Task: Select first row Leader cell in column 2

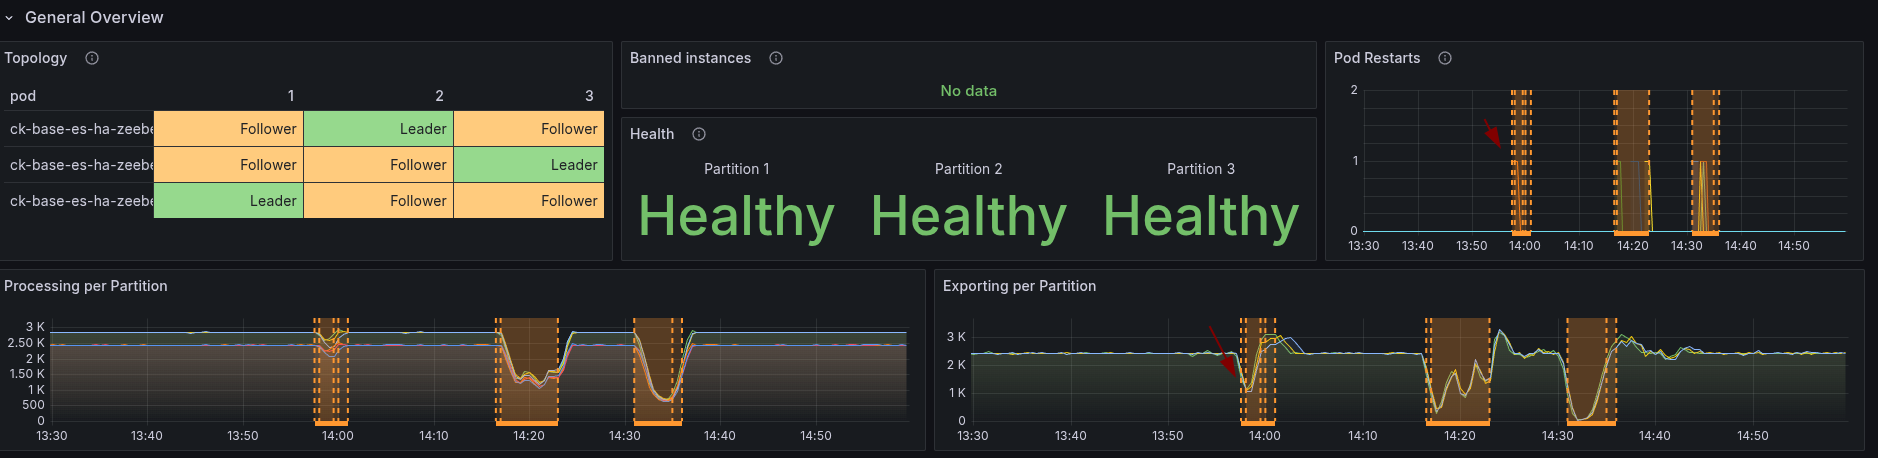Action: (x=379, y=129)
